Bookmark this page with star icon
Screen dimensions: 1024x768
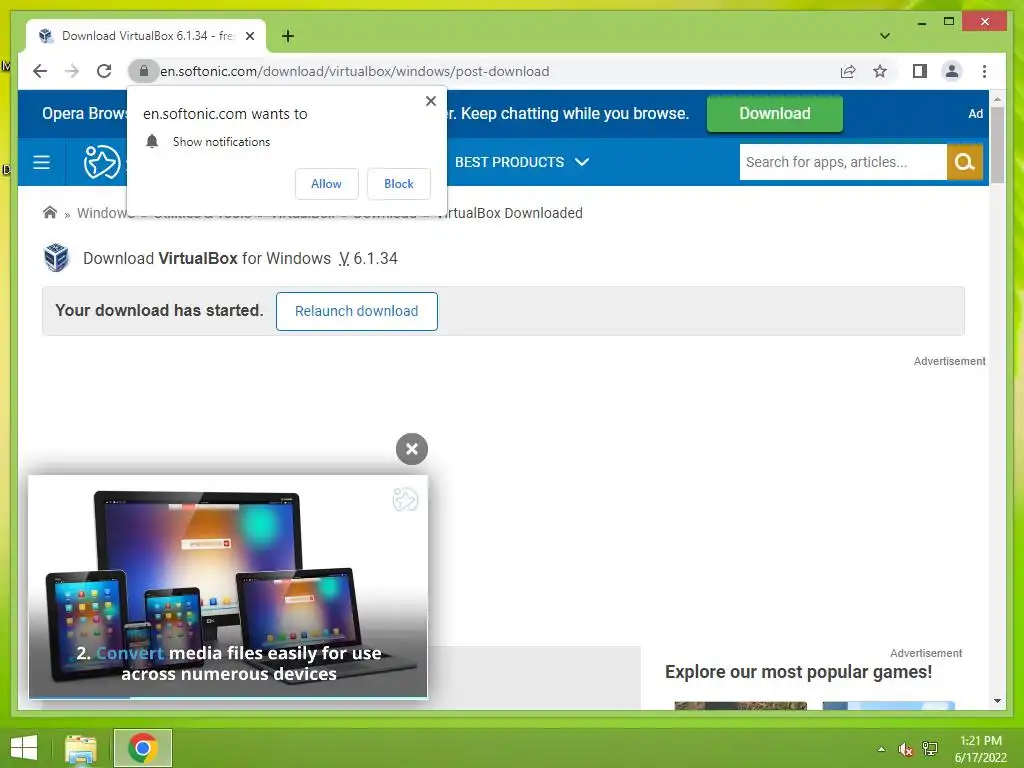pyautogui.click(x=880, y=71)
